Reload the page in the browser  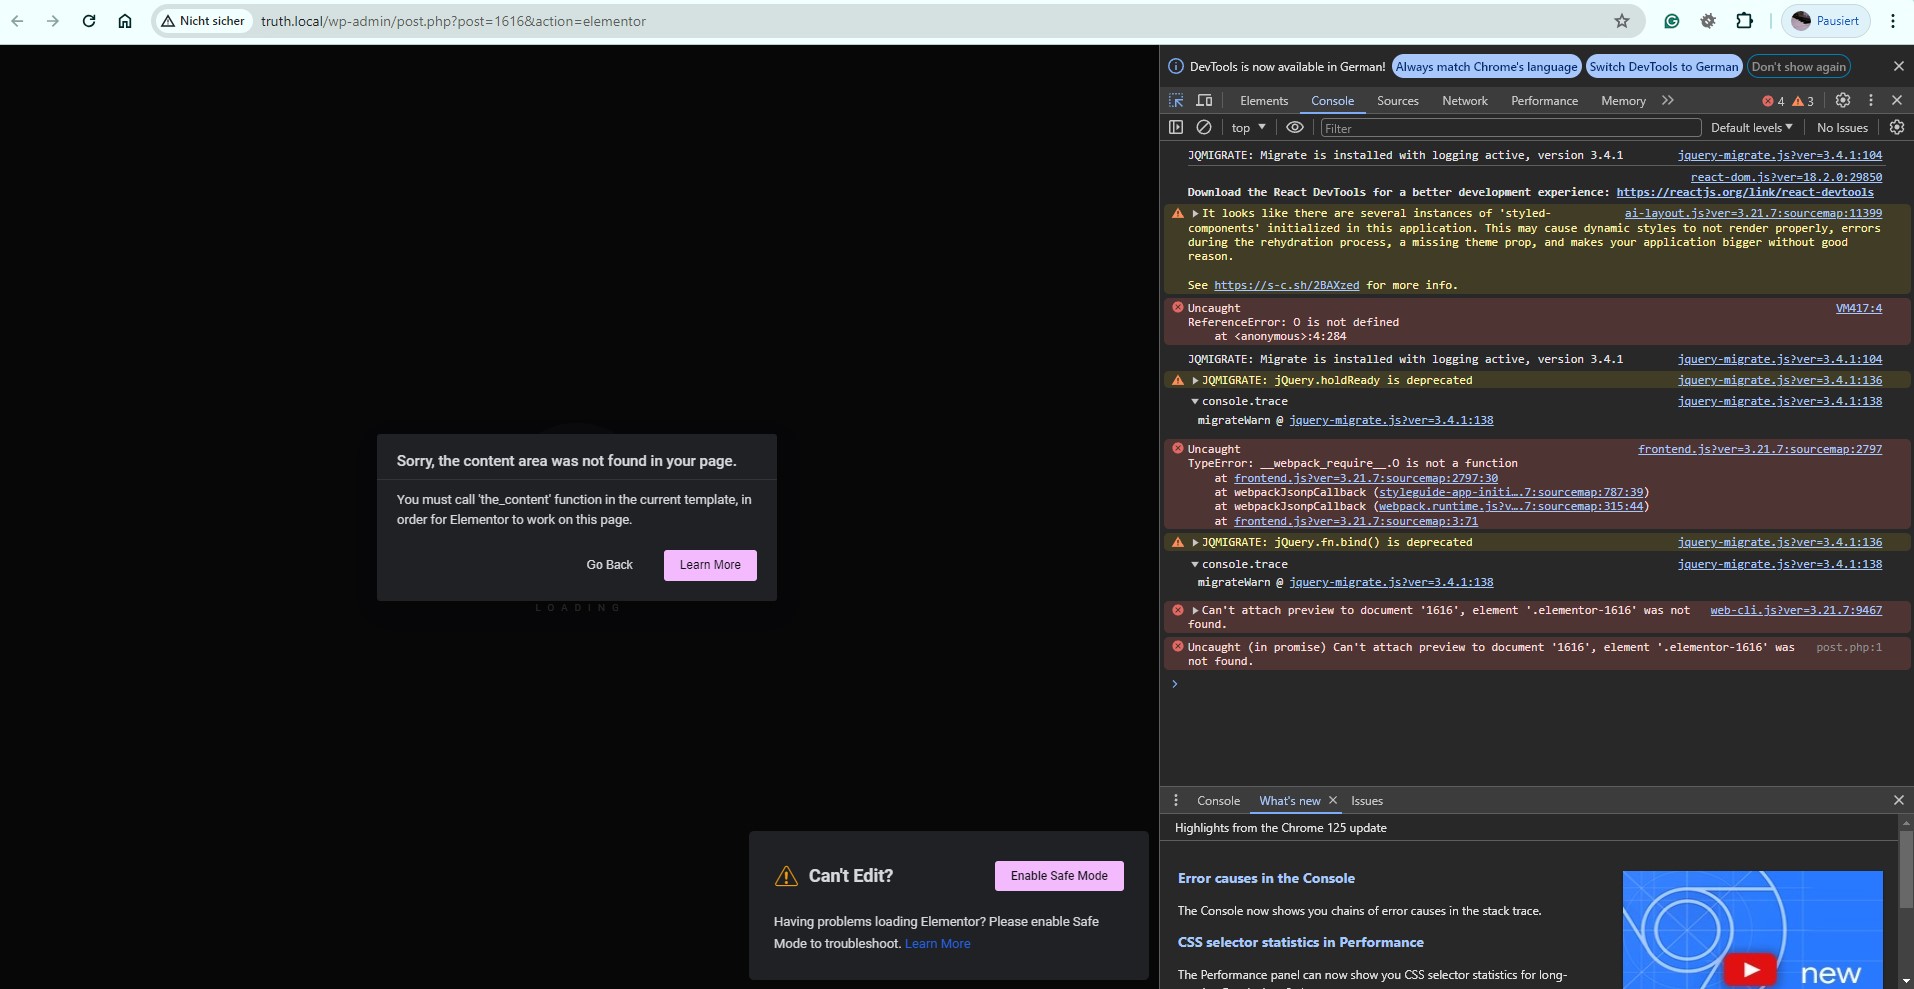point(89,21)
